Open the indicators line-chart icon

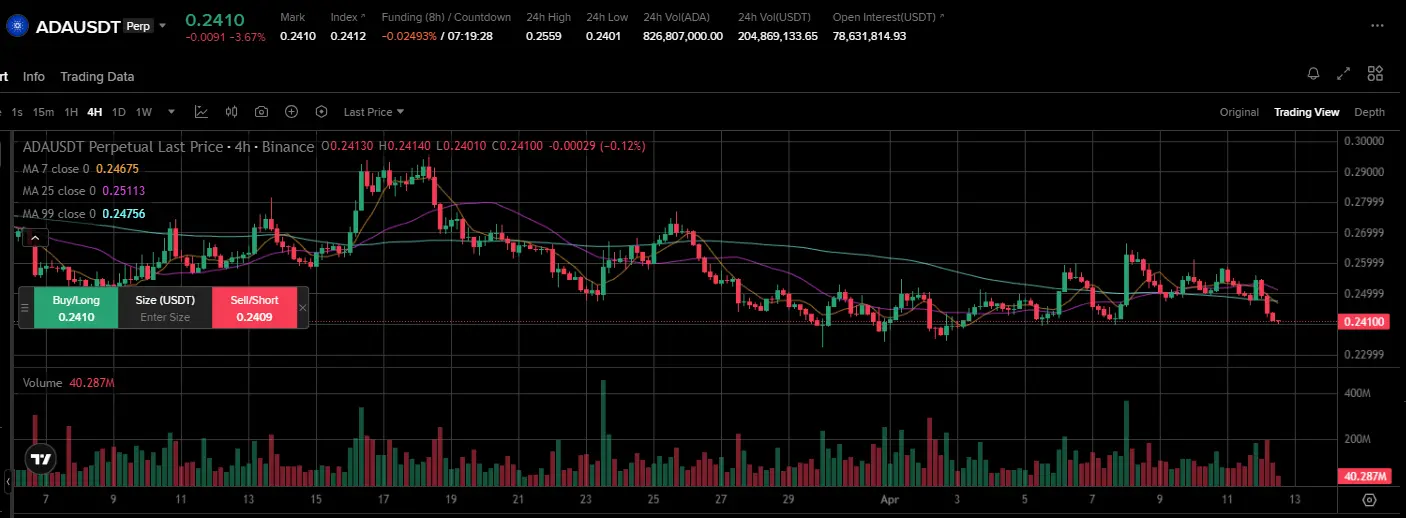[201, 112]
